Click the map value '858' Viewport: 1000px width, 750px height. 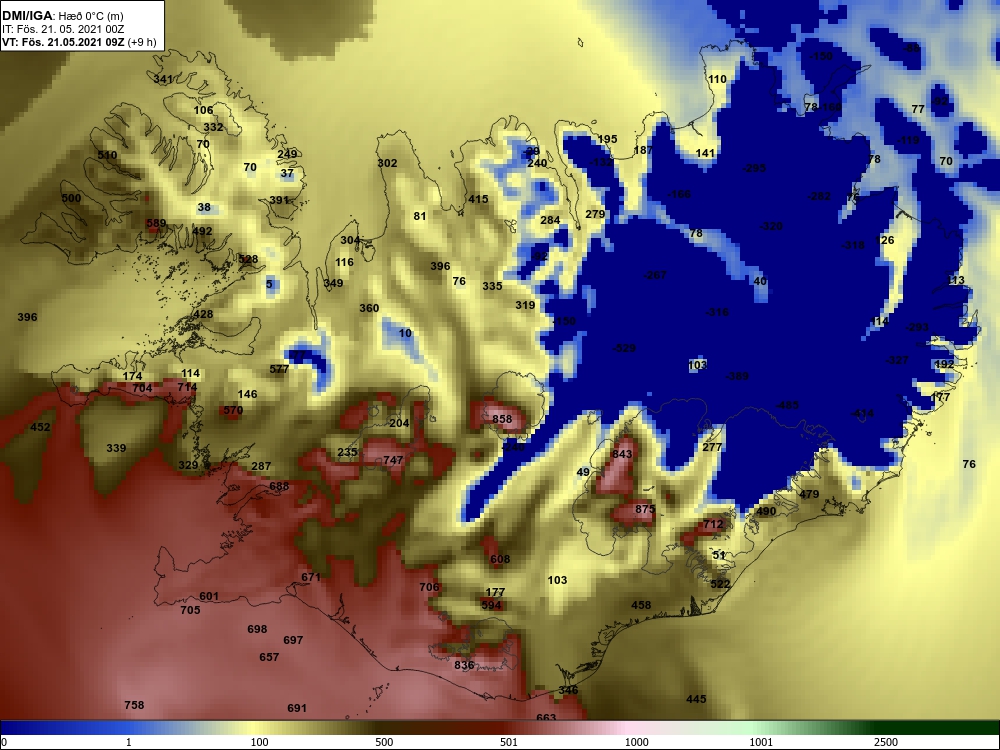pyautogui.click(x=502, y=419)
